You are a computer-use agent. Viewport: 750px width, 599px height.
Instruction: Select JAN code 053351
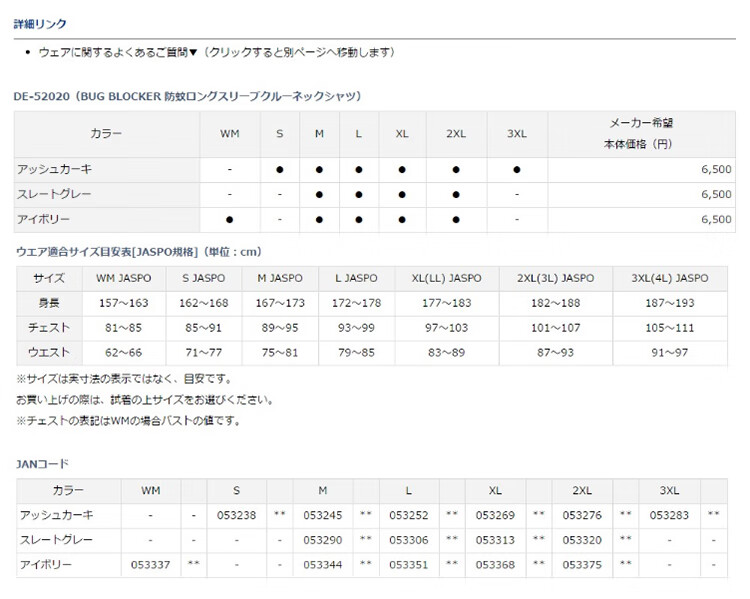(409, 565)
